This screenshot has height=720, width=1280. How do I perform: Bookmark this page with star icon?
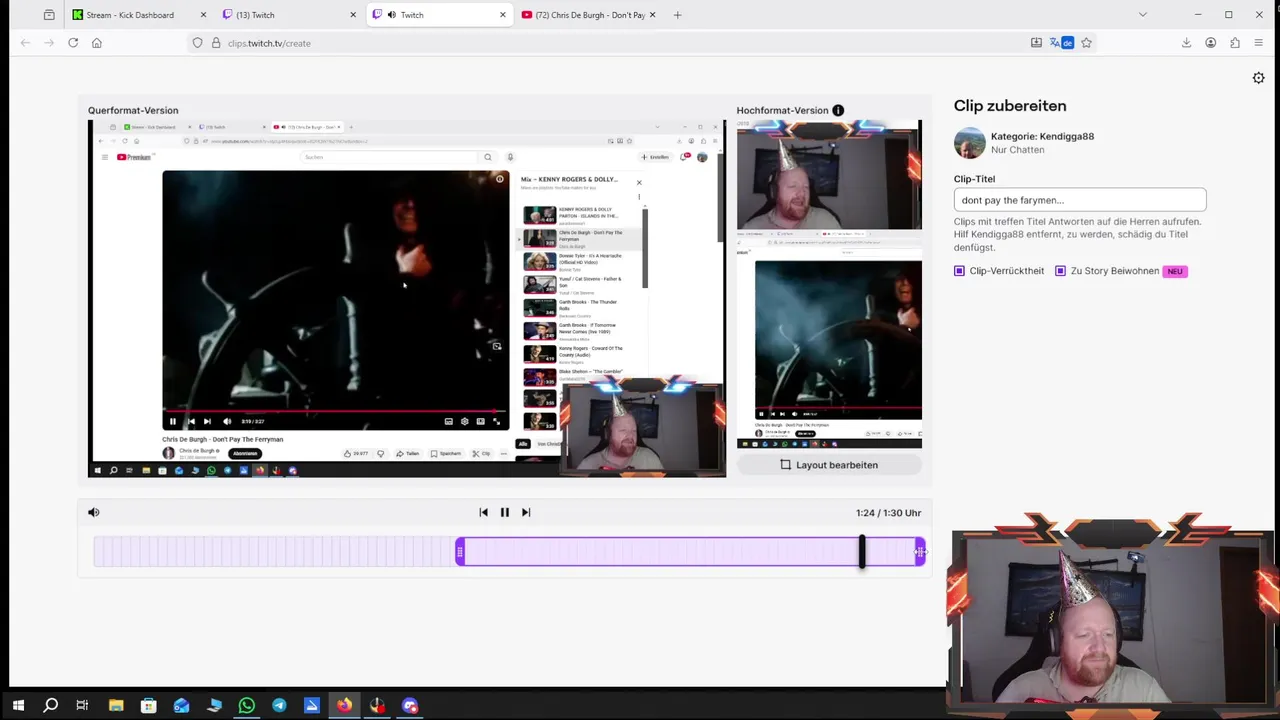click(1086, 43)
